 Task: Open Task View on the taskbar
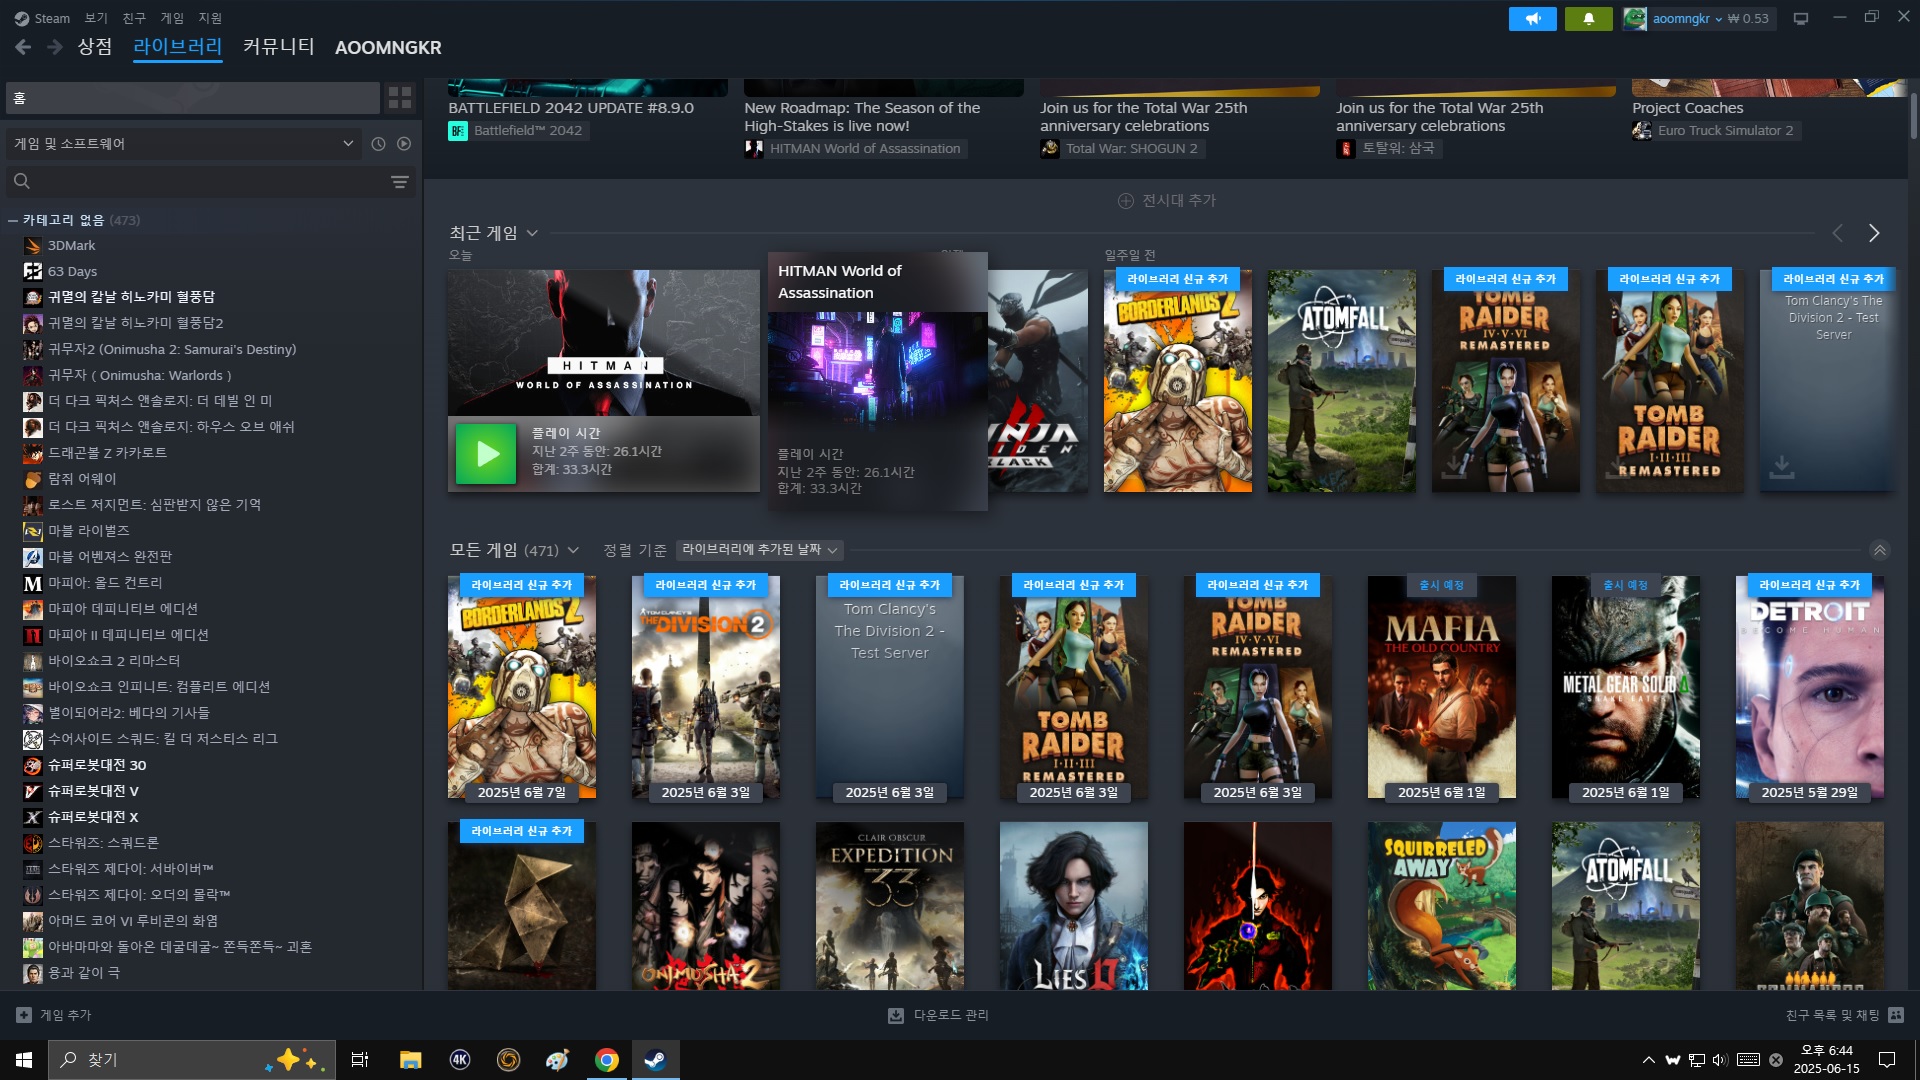[360, 1060]
